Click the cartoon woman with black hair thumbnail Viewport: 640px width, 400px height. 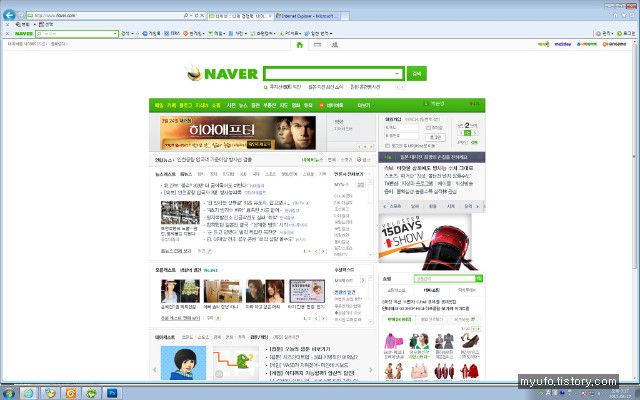click(183, 363)
